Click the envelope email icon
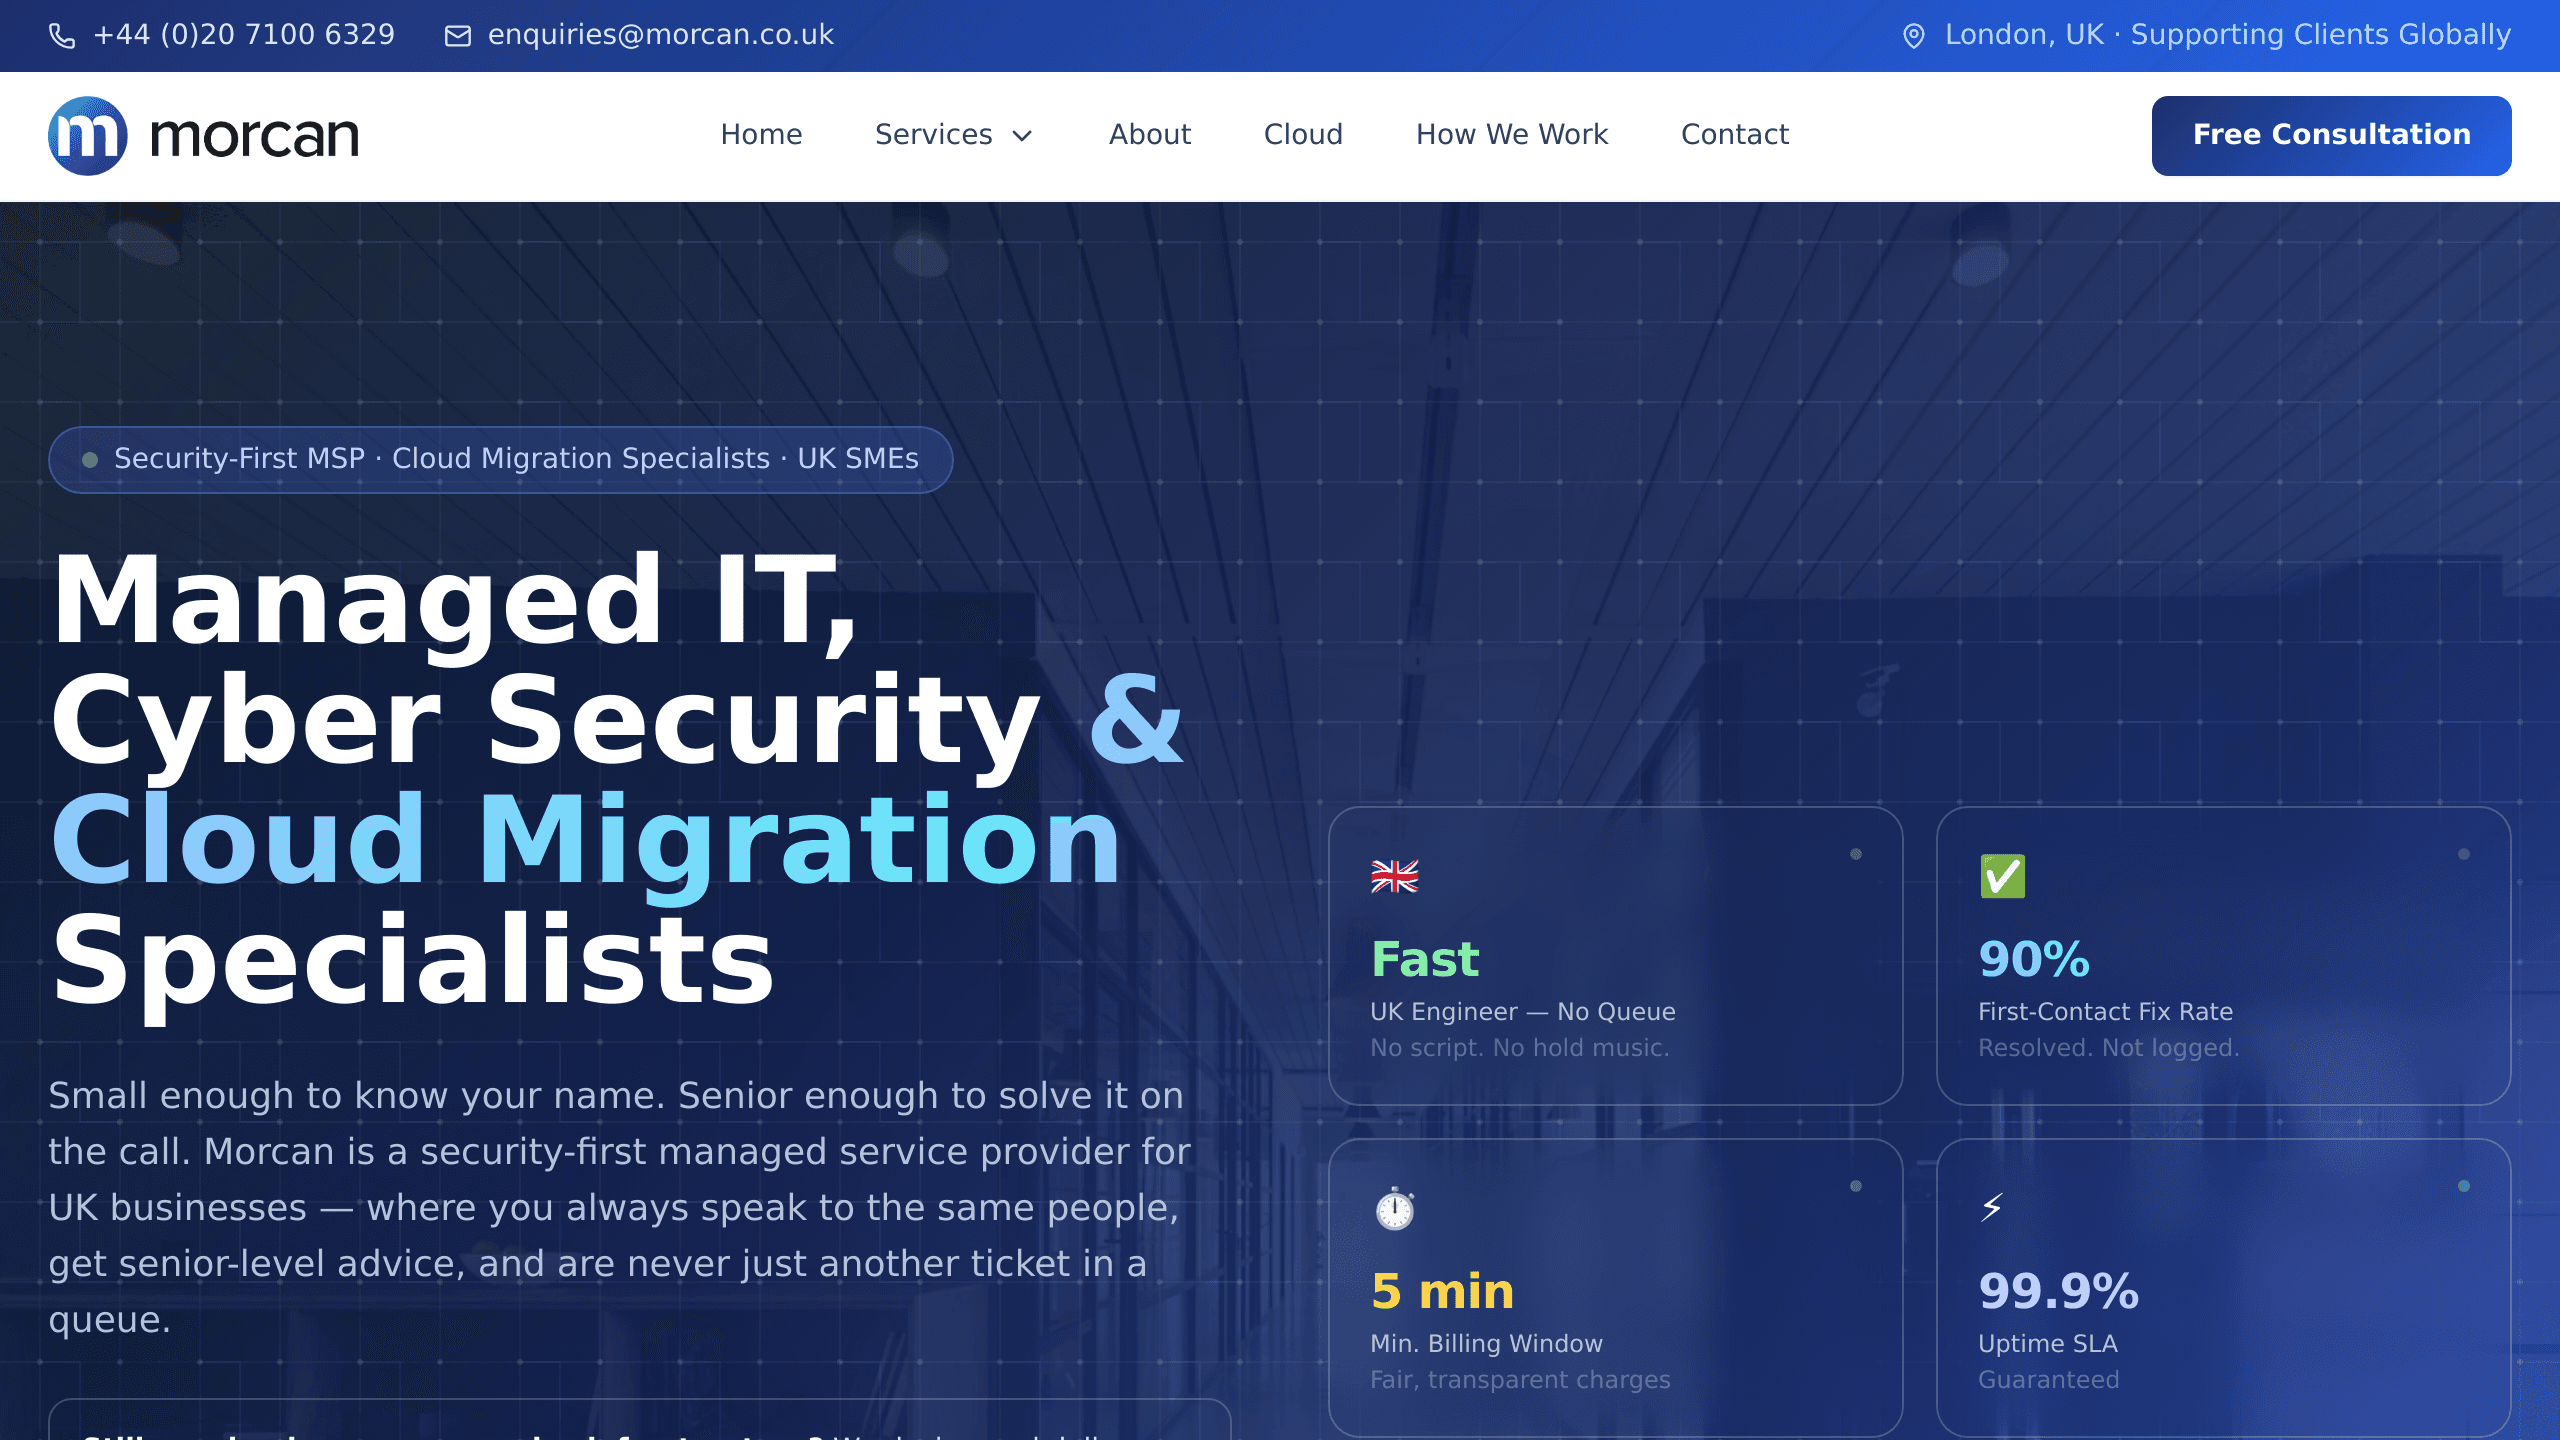2560x1440 pixels. [x=458, y=36]
